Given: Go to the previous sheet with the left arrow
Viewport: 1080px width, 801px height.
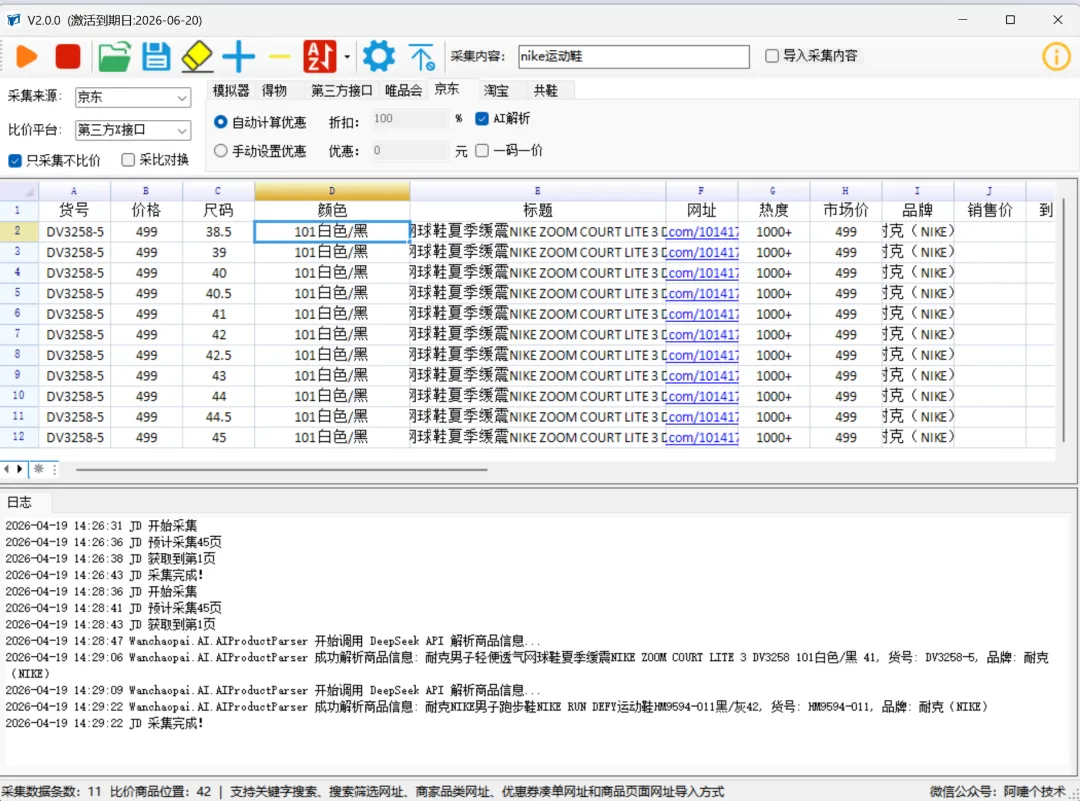Looking at the screenshot, I should pos(6,469).
